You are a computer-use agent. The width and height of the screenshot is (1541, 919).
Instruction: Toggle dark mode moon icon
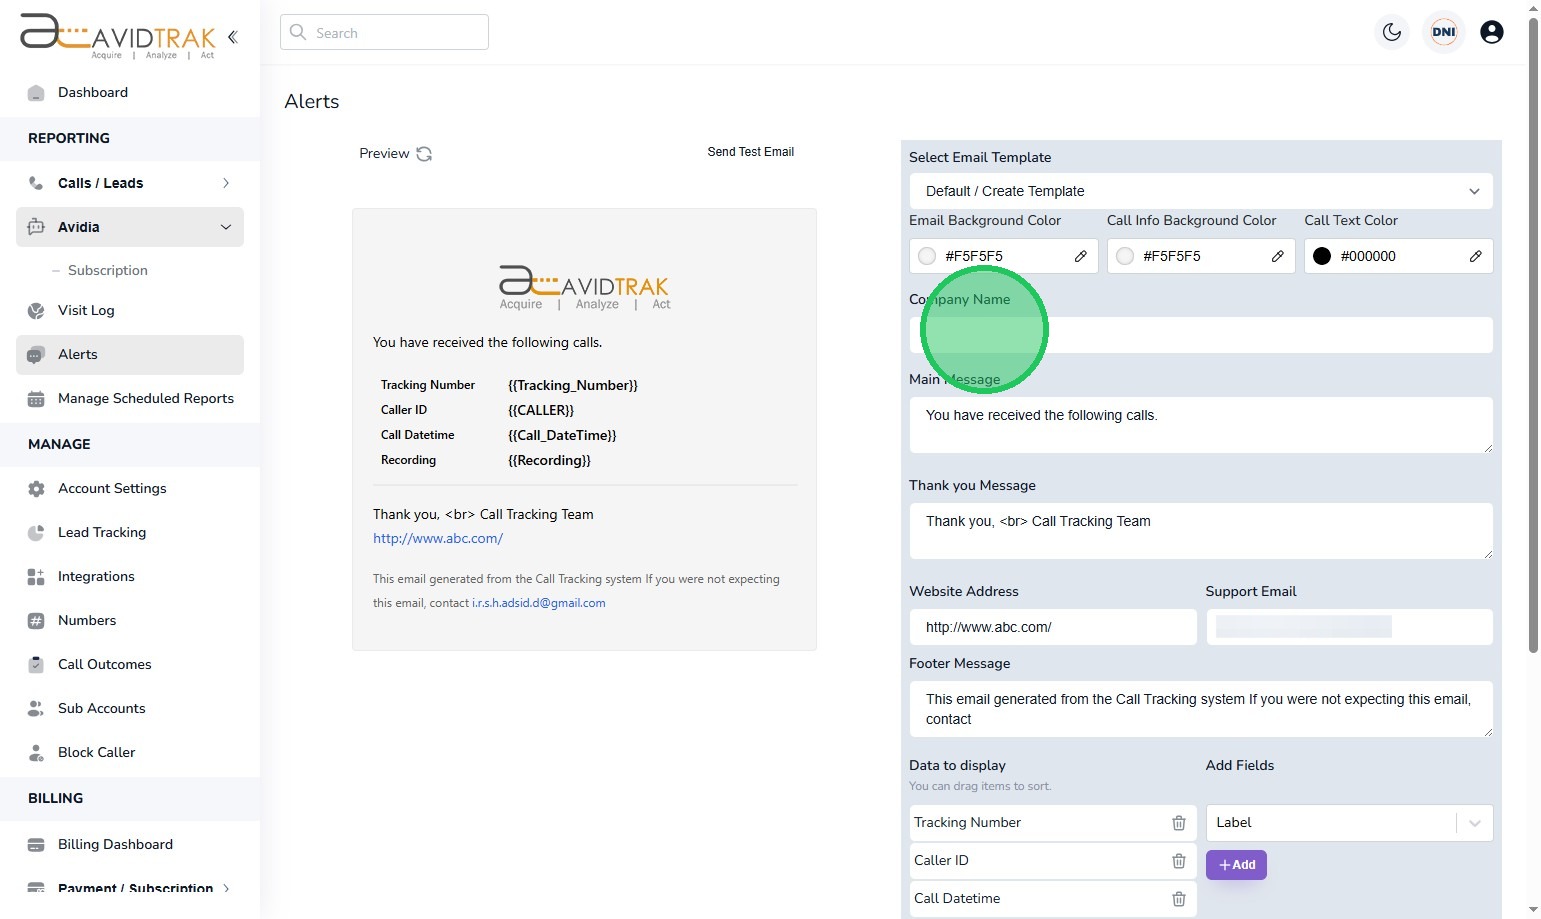click(1391, 32)
